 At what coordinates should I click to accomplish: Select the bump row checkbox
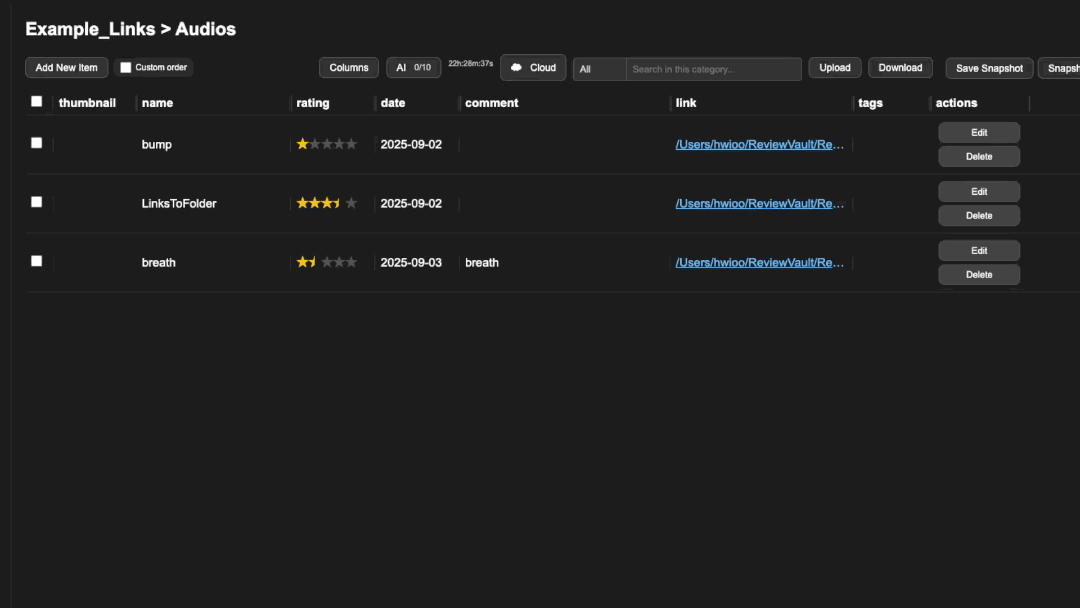[x=37, y=143]
